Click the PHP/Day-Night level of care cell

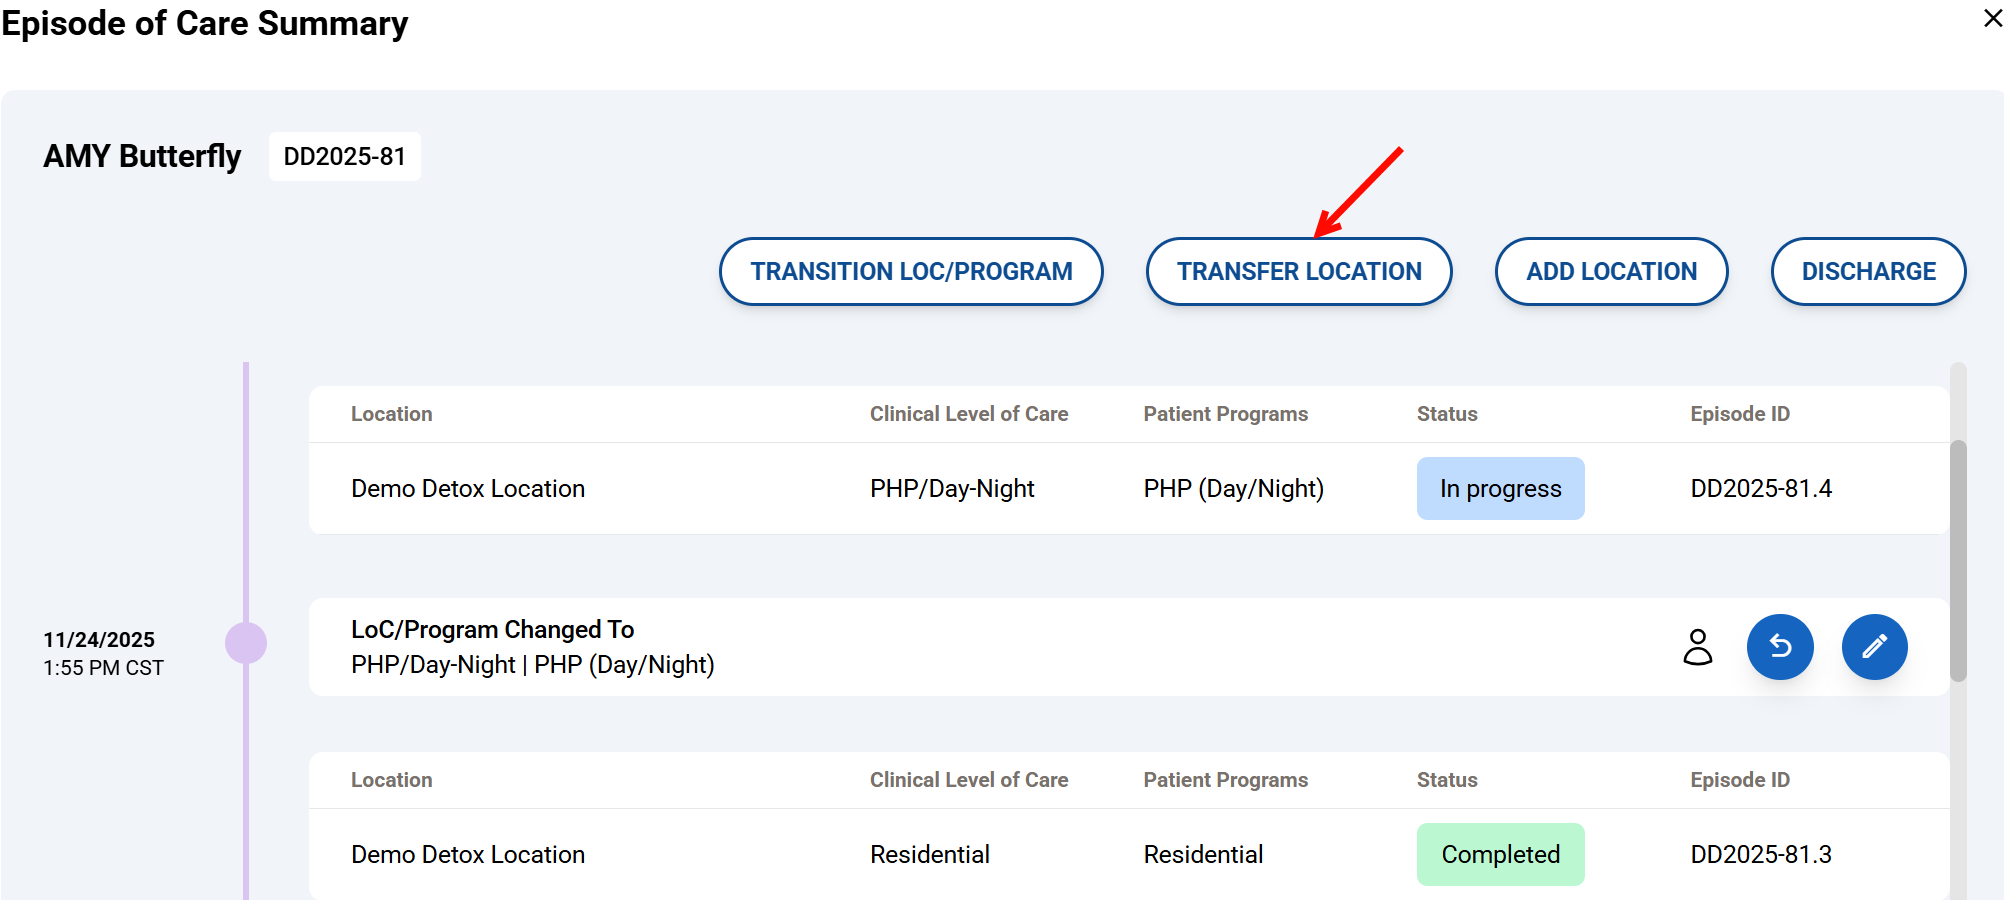[952, 489]
